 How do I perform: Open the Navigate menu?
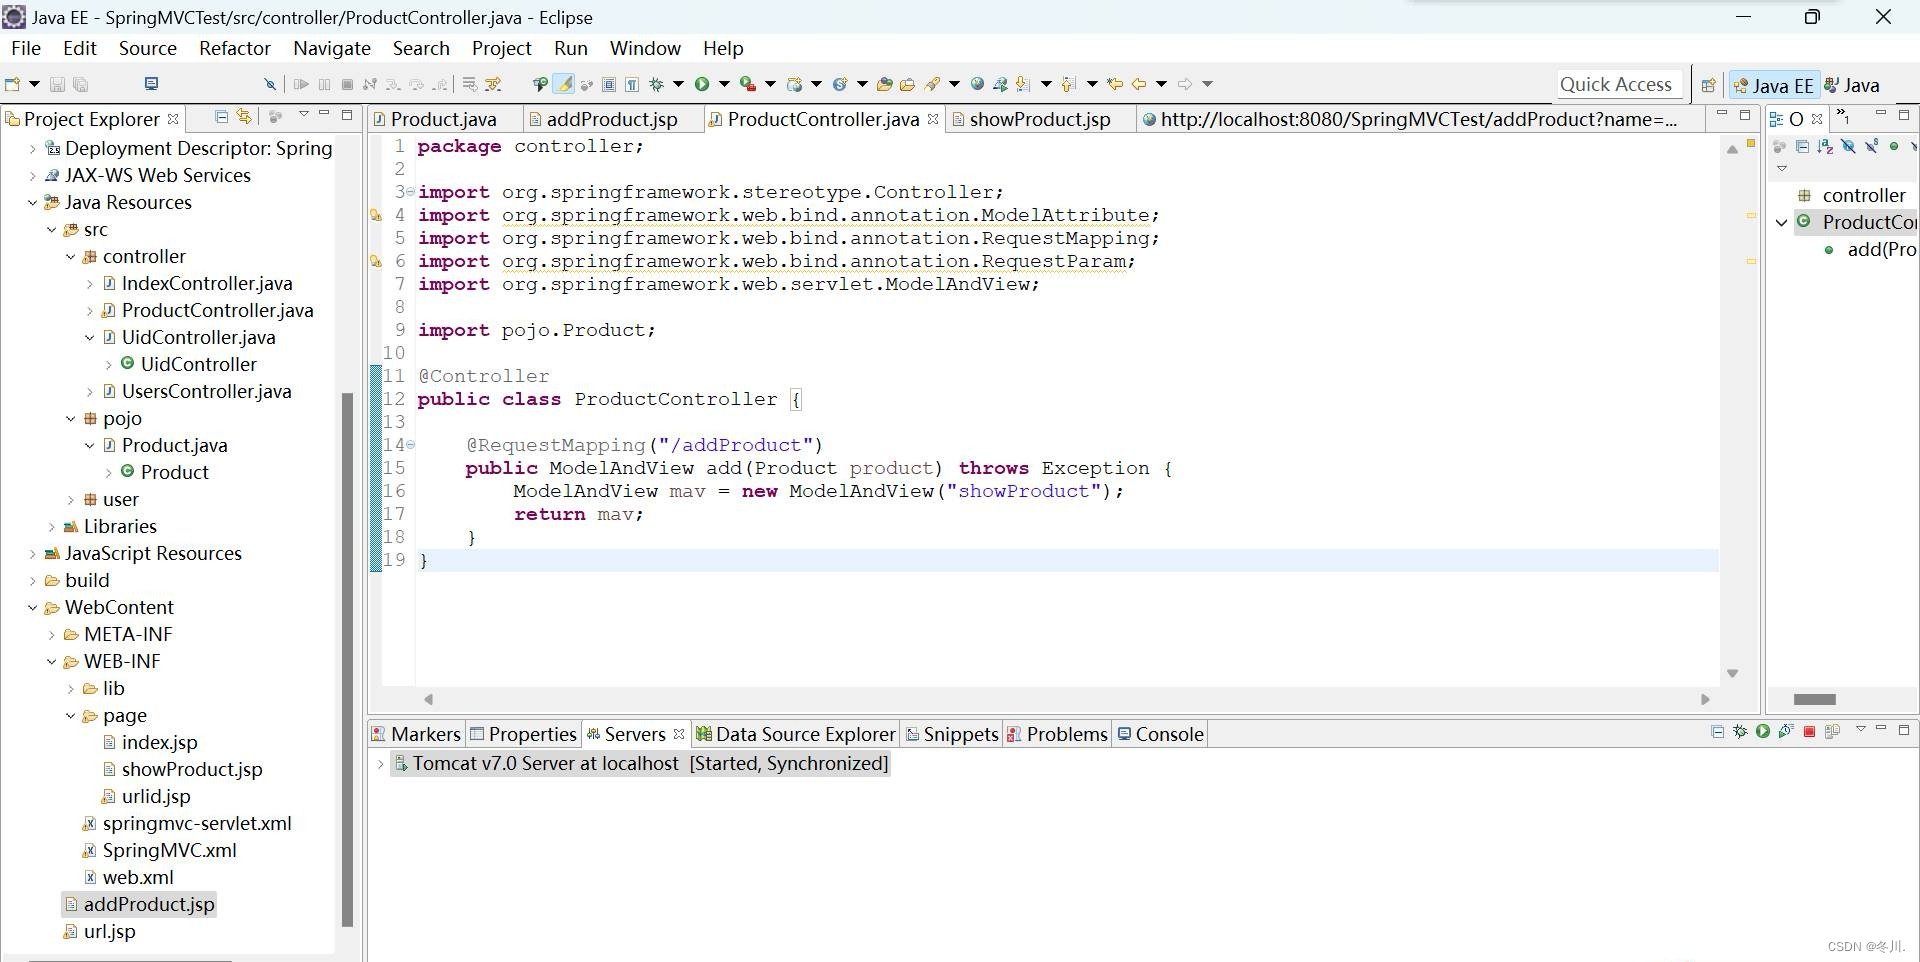(x=332, y=48)
